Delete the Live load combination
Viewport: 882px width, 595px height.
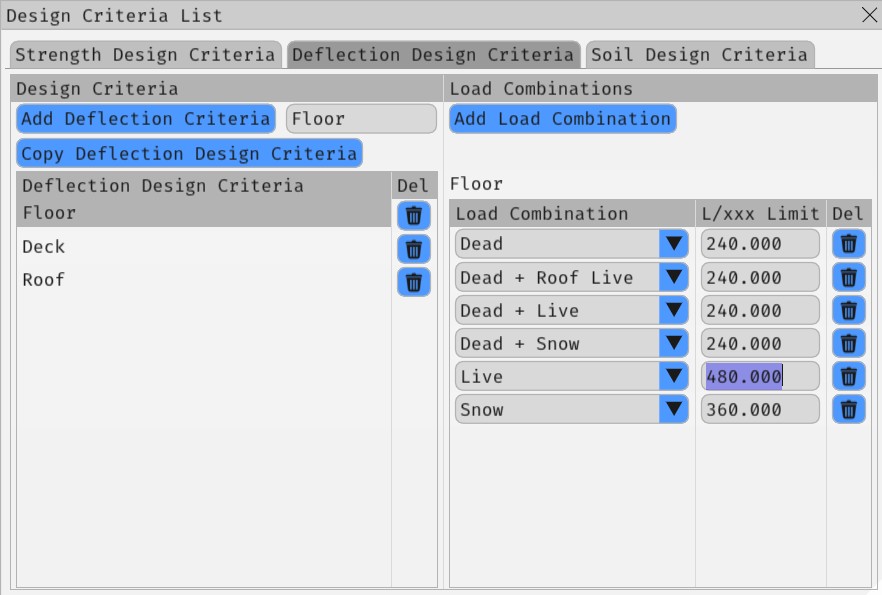851,375
